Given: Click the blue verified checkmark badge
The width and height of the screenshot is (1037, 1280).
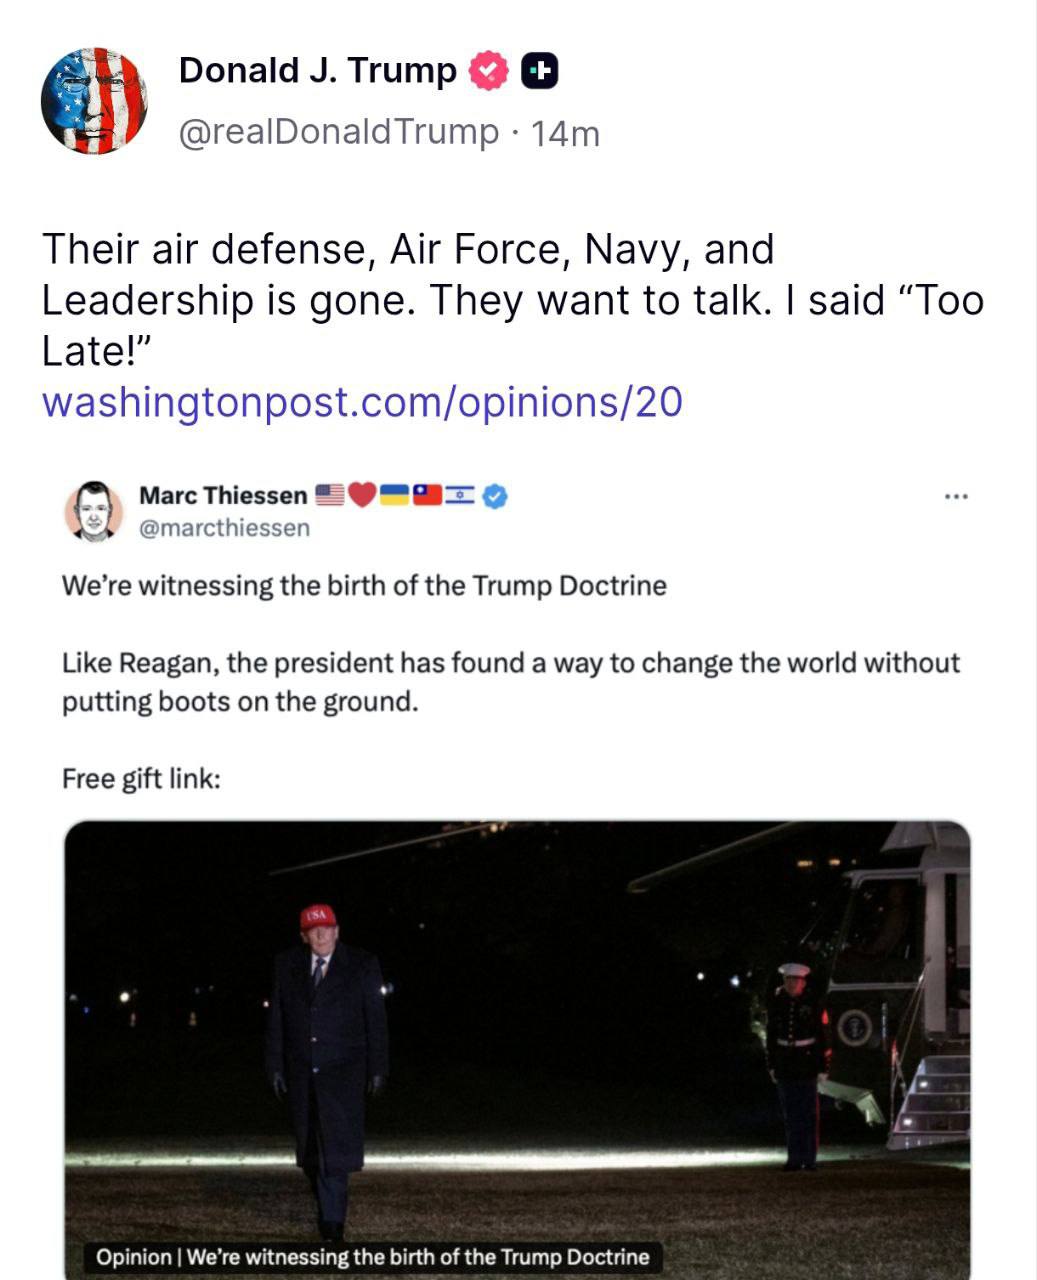Looking at the screenshot, I should click(495, 495).
